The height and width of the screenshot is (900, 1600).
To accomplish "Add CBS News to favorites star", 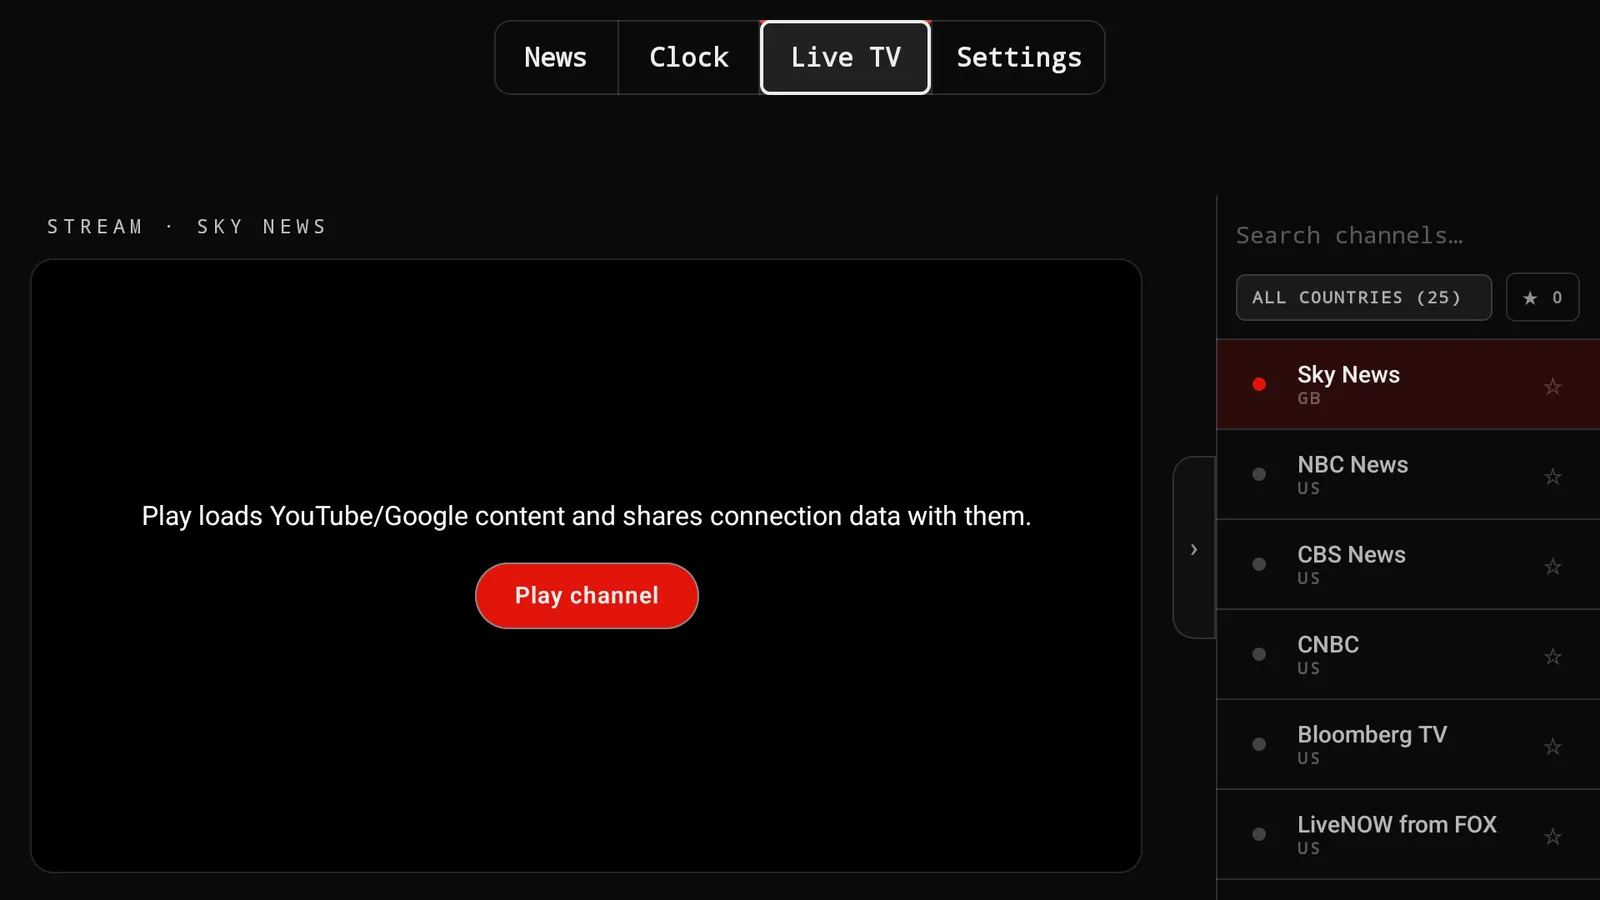I will pyautogui.click(x=1552, y=566).
